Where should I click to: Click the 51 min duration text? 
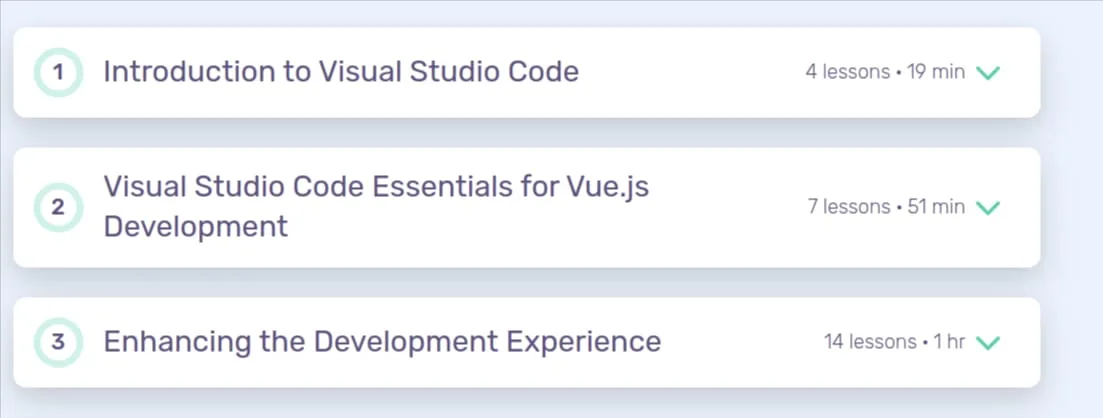pos(936,207)
